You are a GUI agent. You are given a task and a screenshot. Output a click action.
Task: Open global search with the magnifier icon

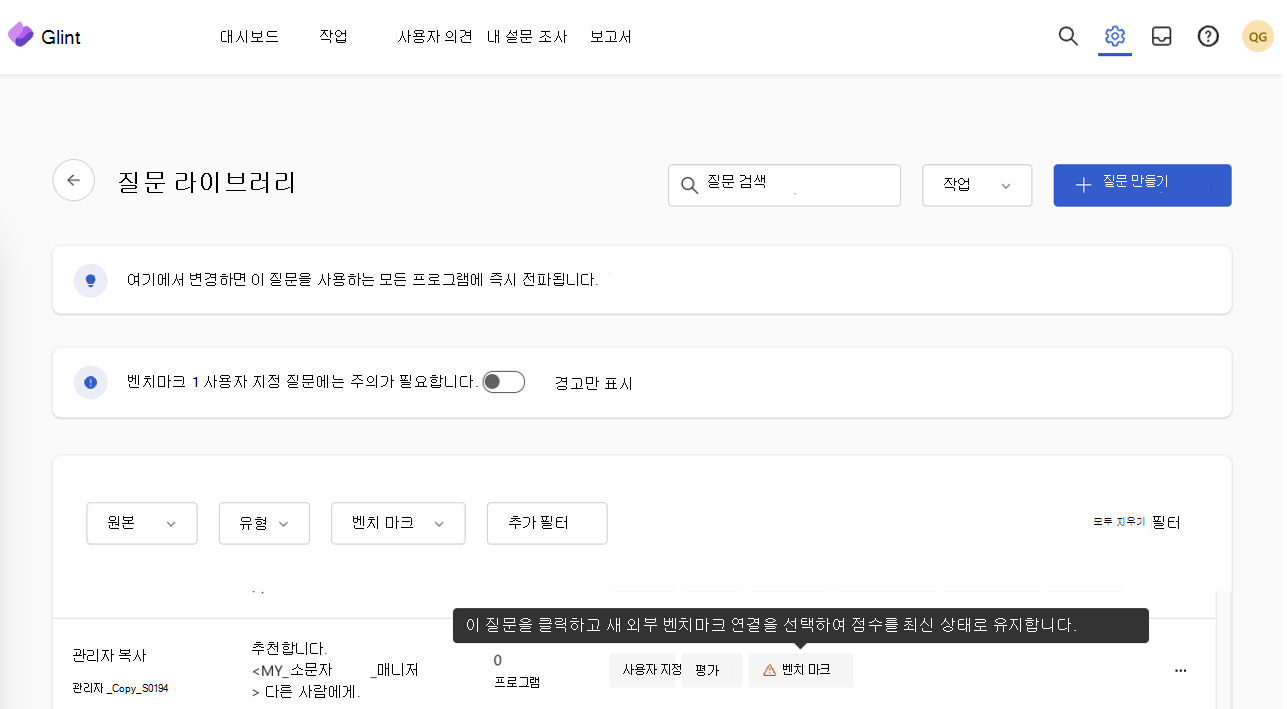click(1067, 36)
